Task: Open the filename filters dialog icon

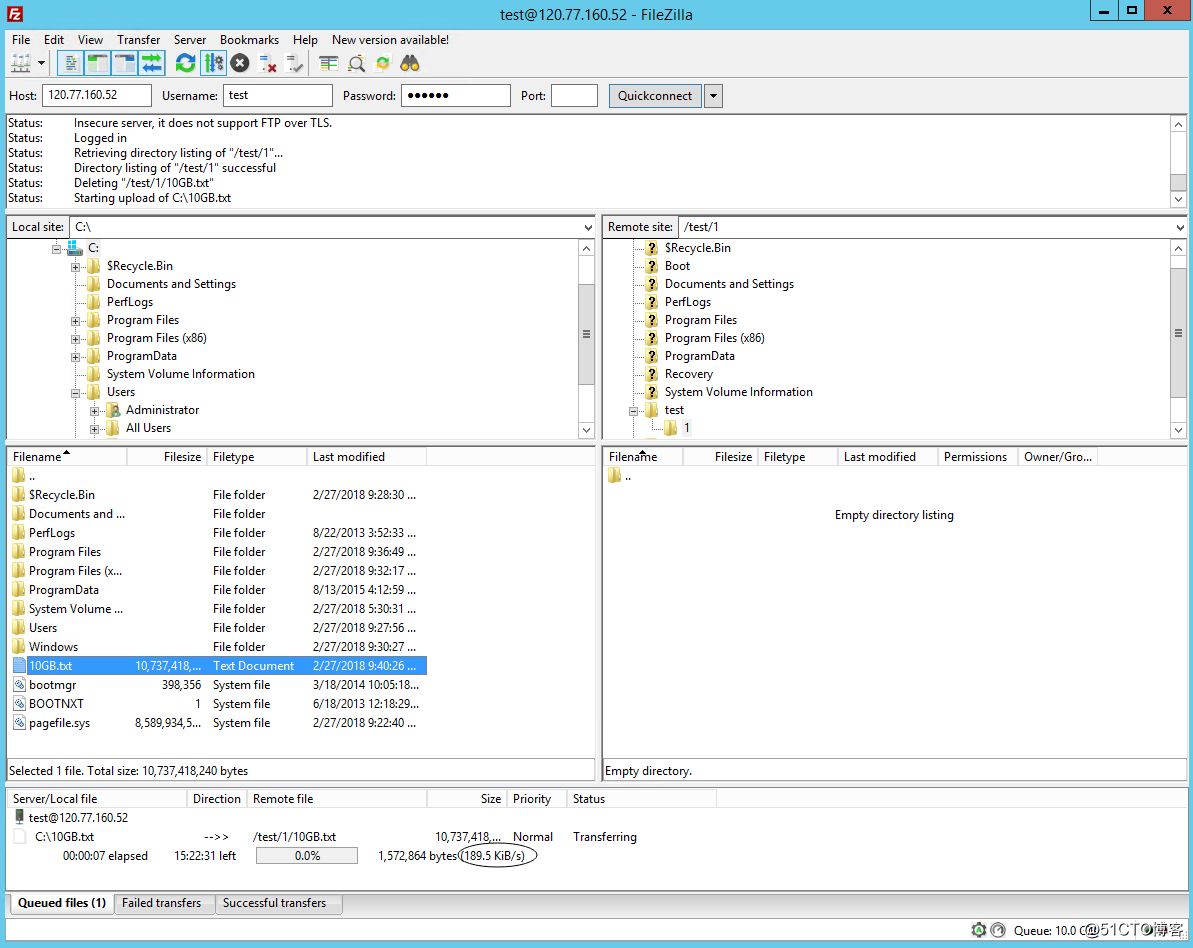Action: click(329, 63)
